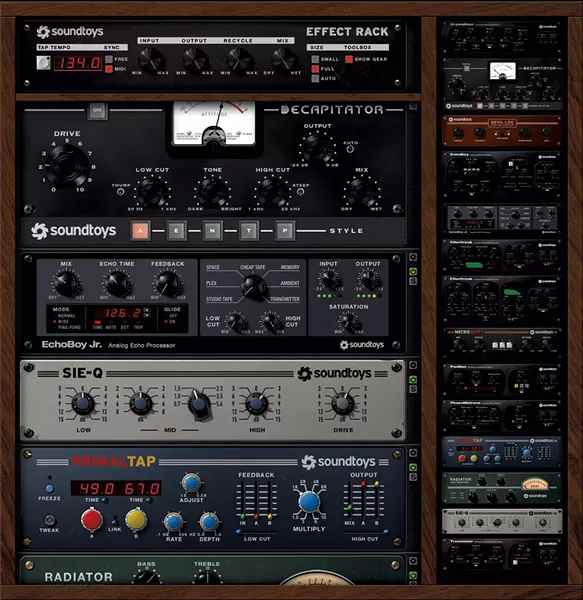The image size is (583, 600).
Task: Click EchoBoy Jr. SATURATION knob
Action: (348, 321)
